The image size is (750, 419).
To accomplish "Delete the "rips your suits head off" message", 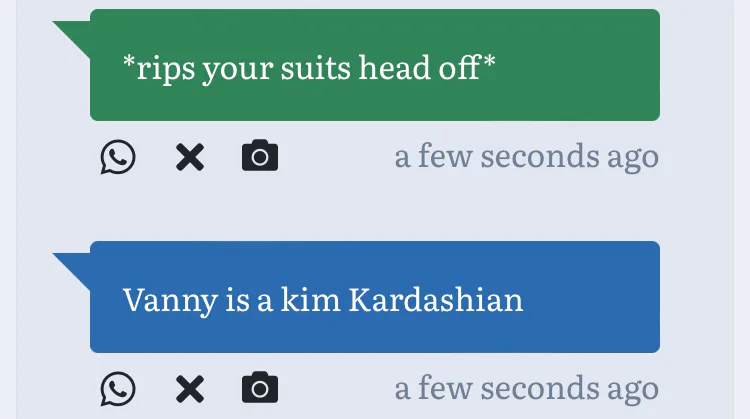I will pyautogui.click(x=189, y=157).
